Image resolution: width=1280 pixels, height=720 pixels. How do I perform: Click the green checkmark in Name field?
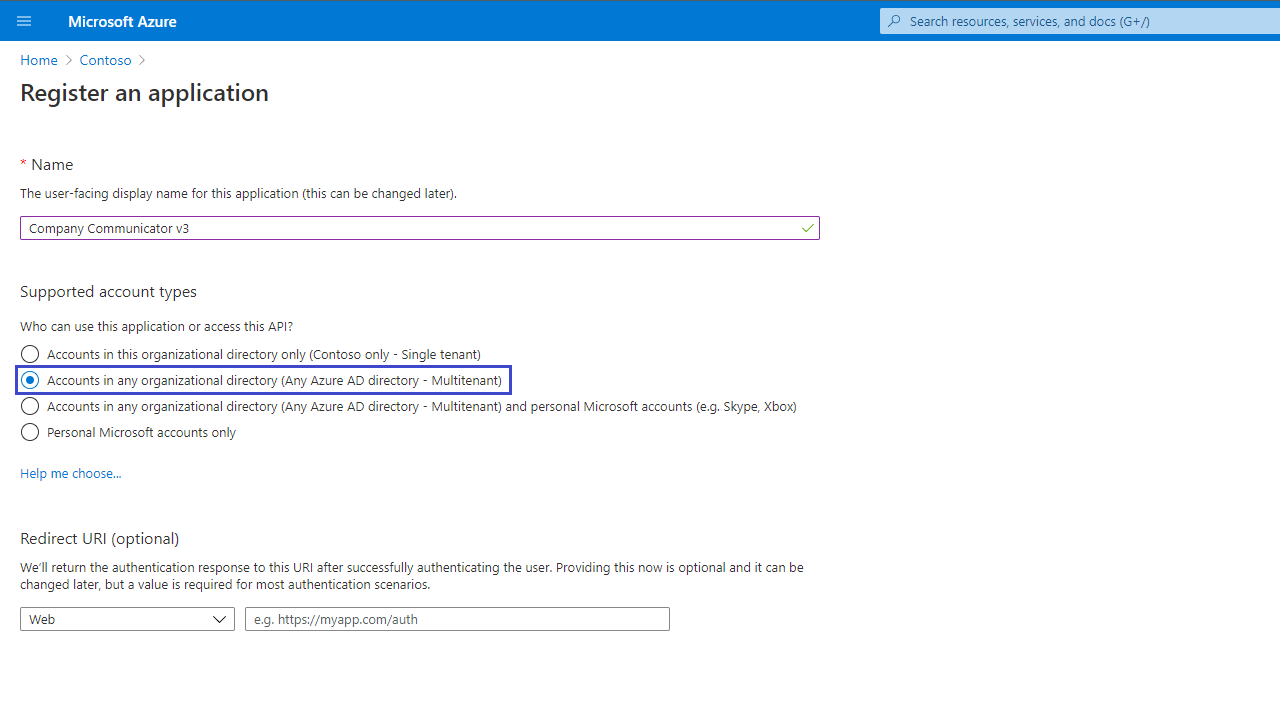coord(807,228)
